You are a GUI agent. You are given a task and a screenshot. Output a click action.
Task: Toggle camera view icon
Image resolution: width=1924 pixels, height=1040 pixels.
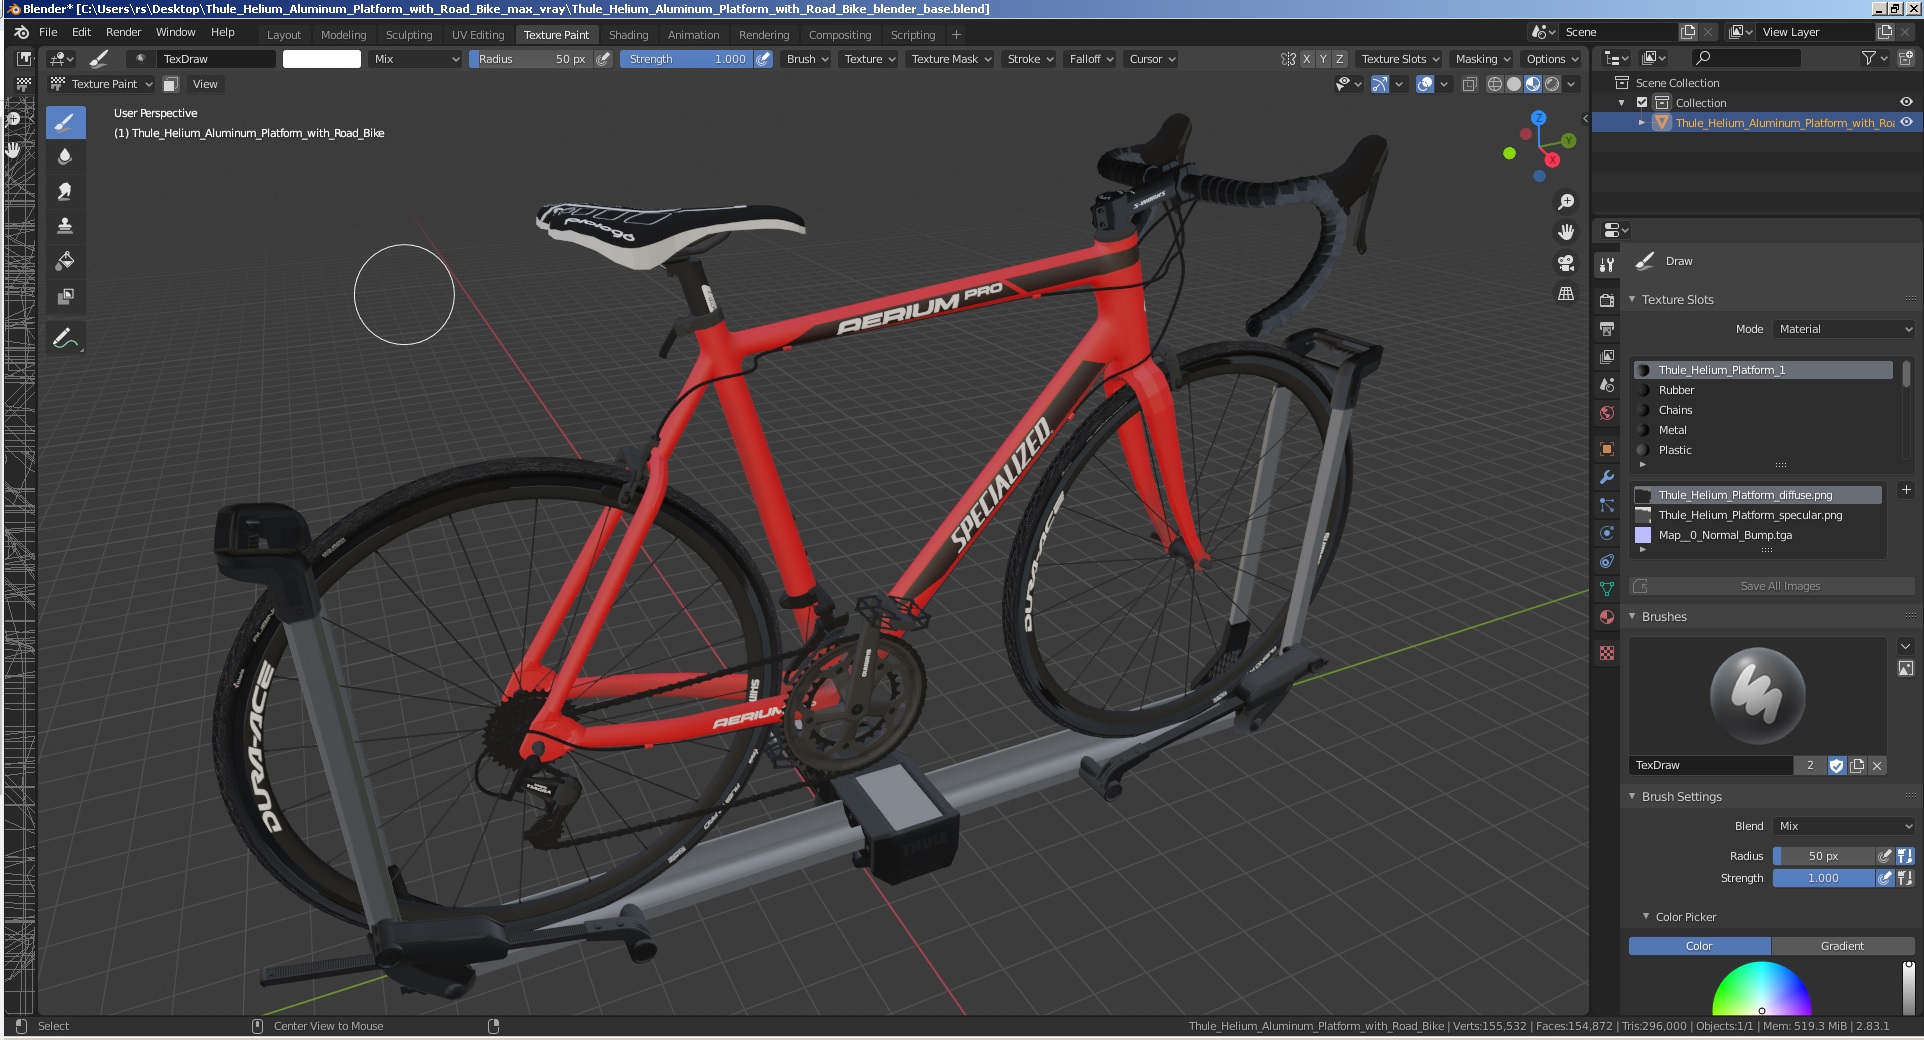[x=1566, y=263]
